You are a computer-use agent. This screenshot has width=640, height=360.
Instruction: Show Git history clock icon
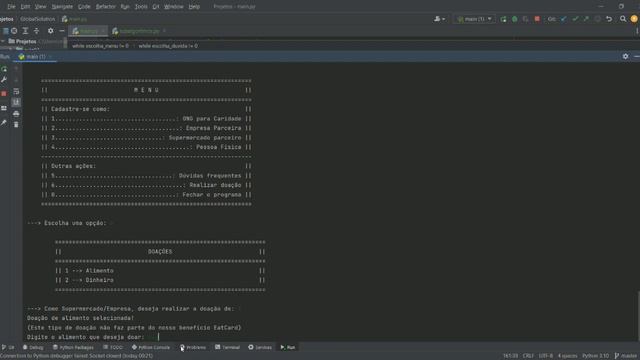click(598, 19)
